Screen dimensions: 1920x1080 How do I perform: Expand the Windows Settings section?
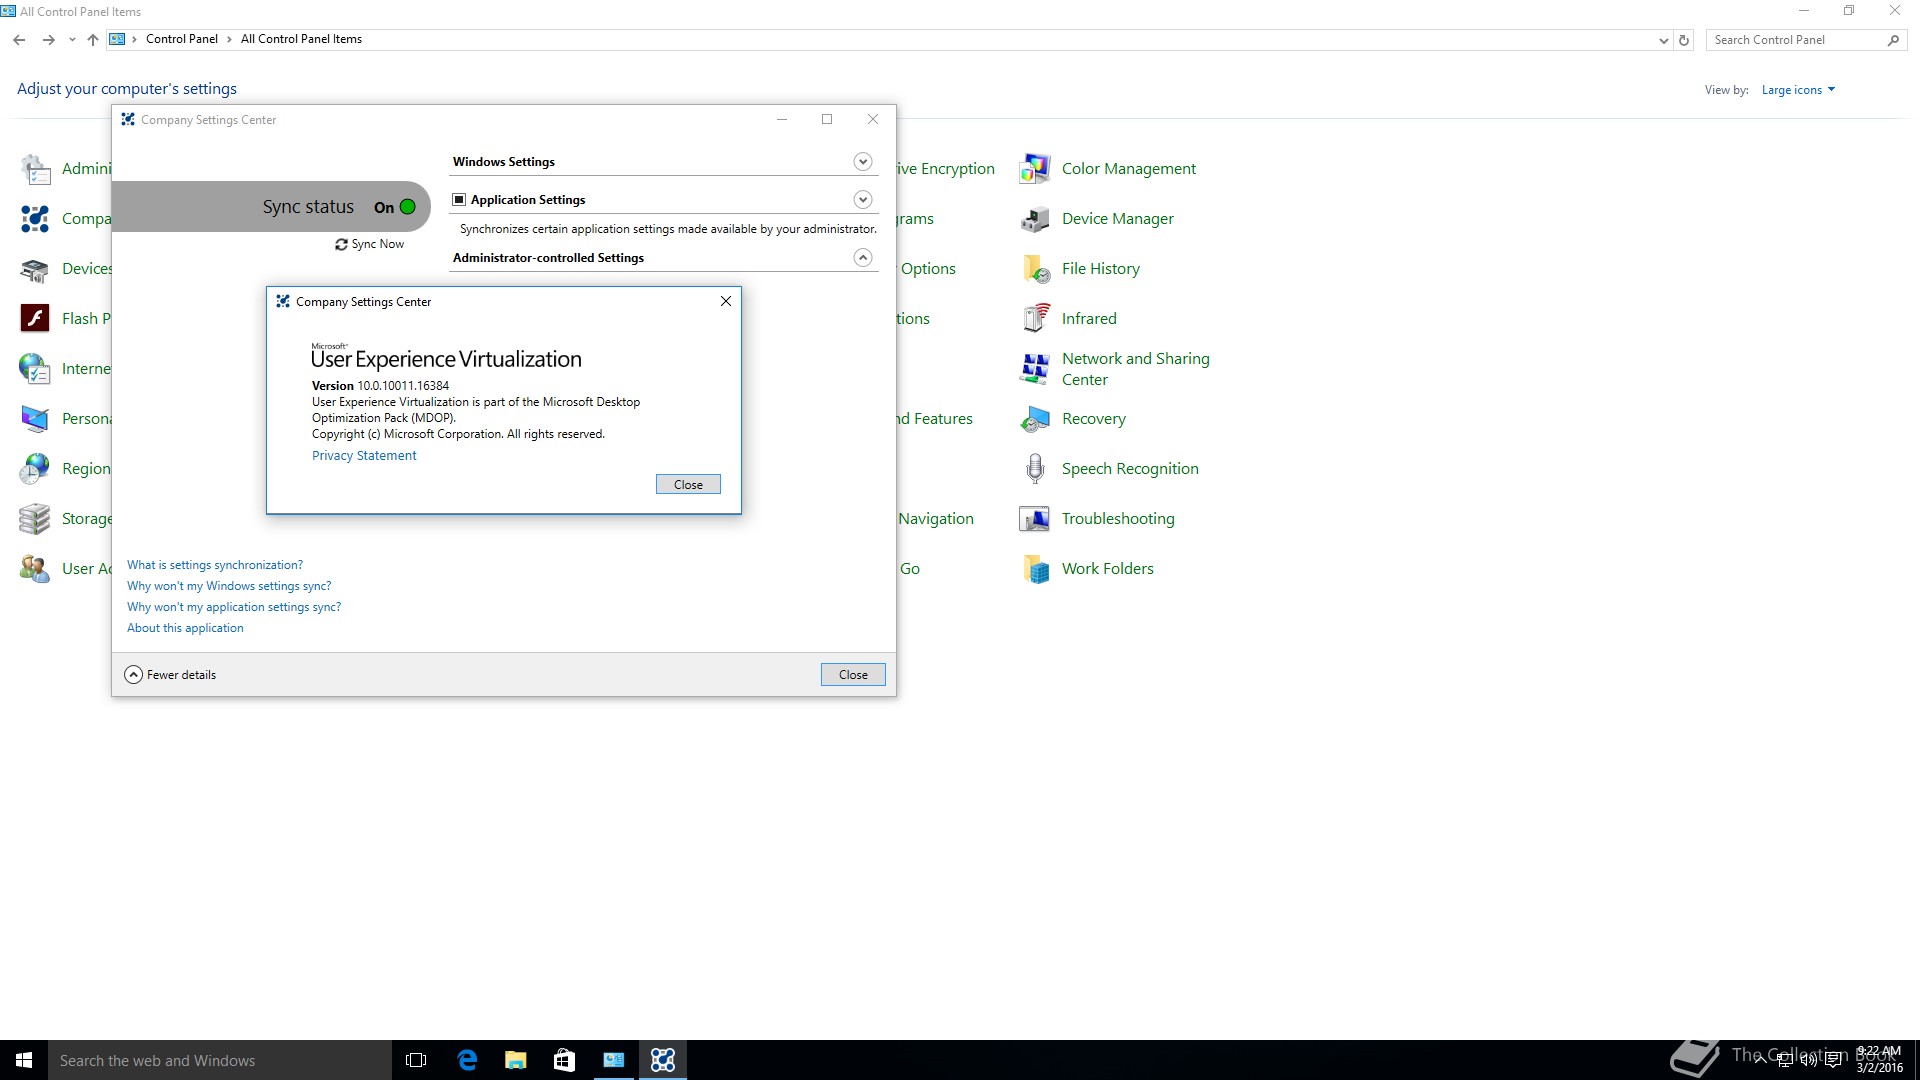(862, 162)
